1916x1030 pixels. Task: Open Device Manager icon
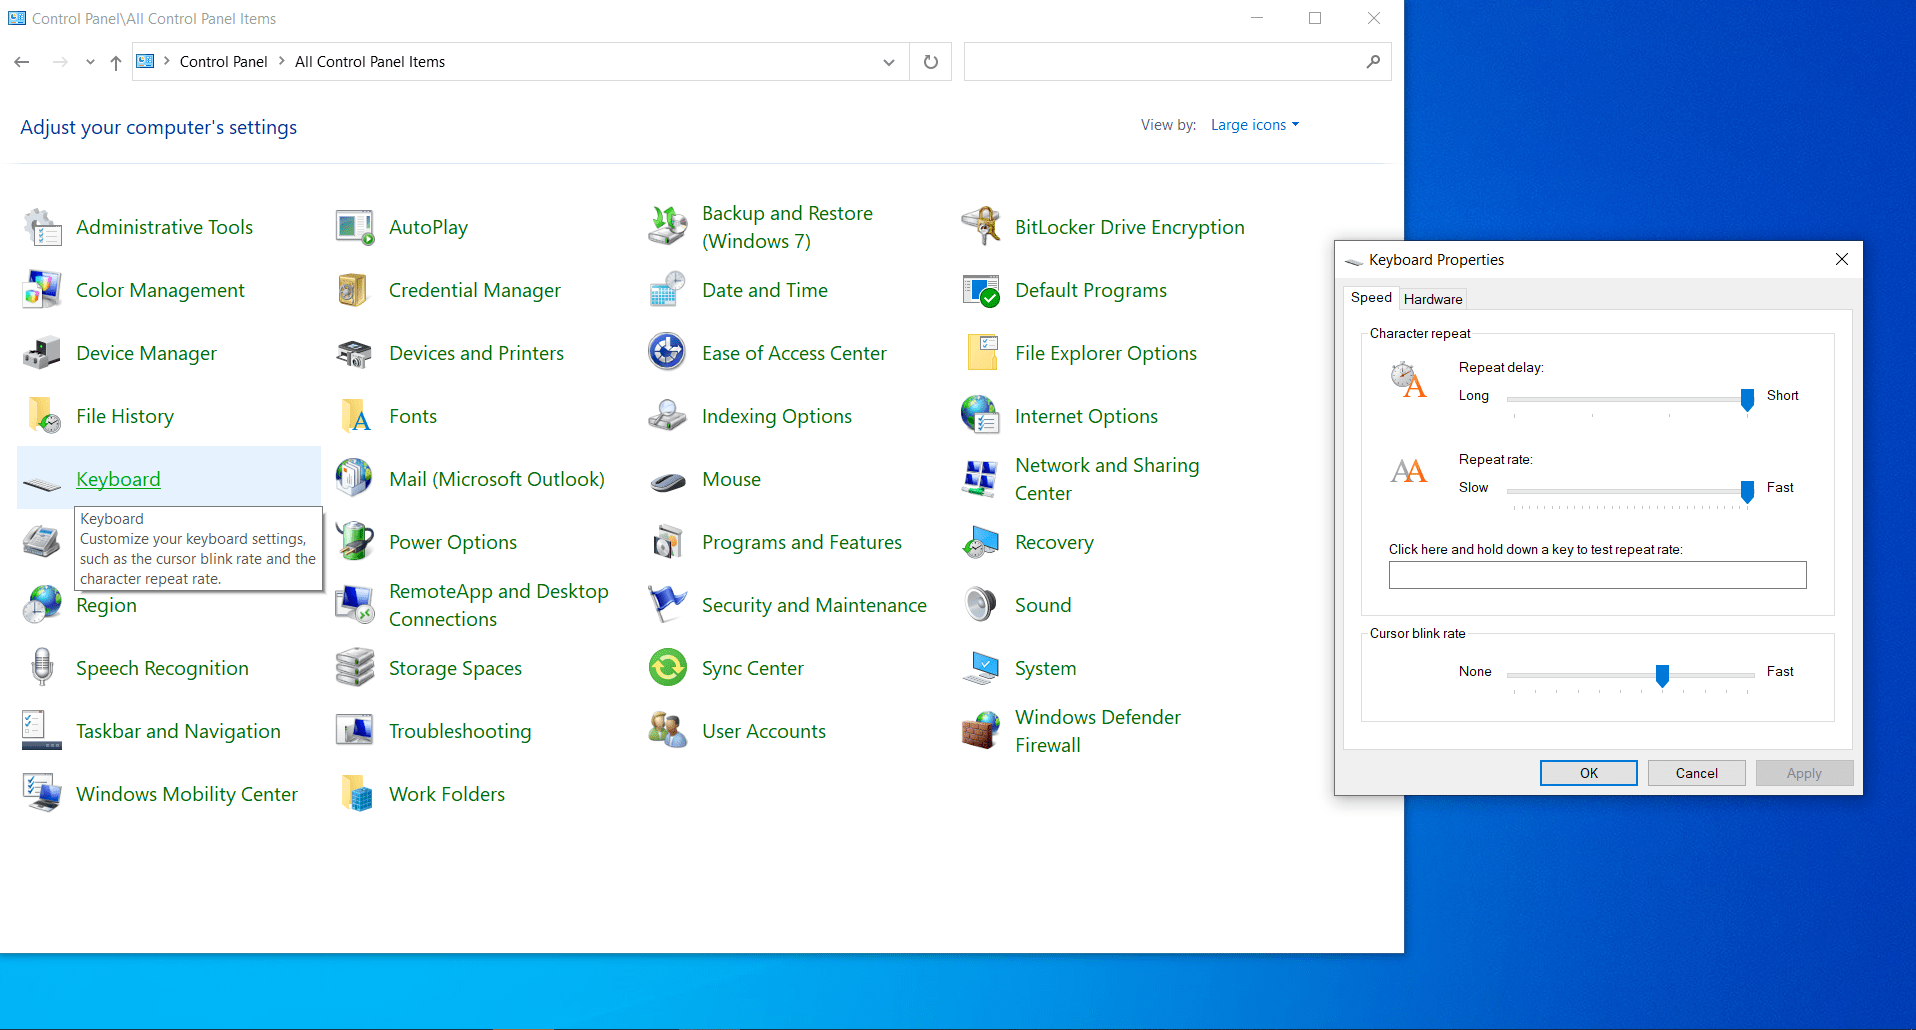click(x=42, y=354)
